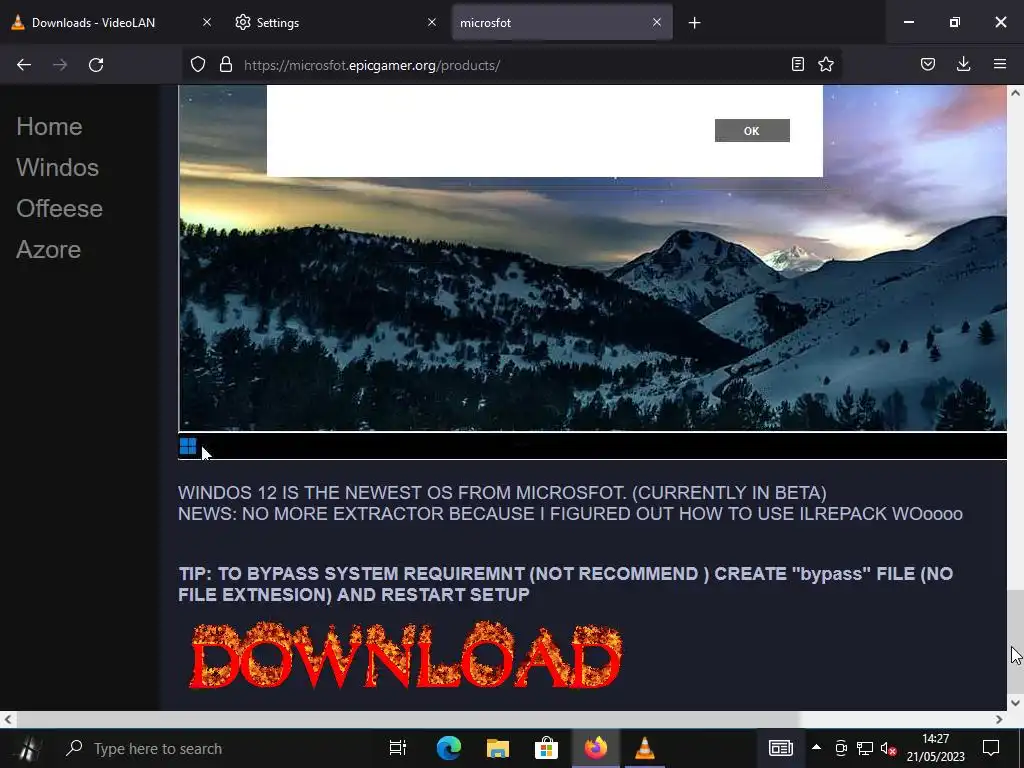This screenshot has width=1024, height=768.
Task: Open the Windows Start menu
Action: point(26,748)
